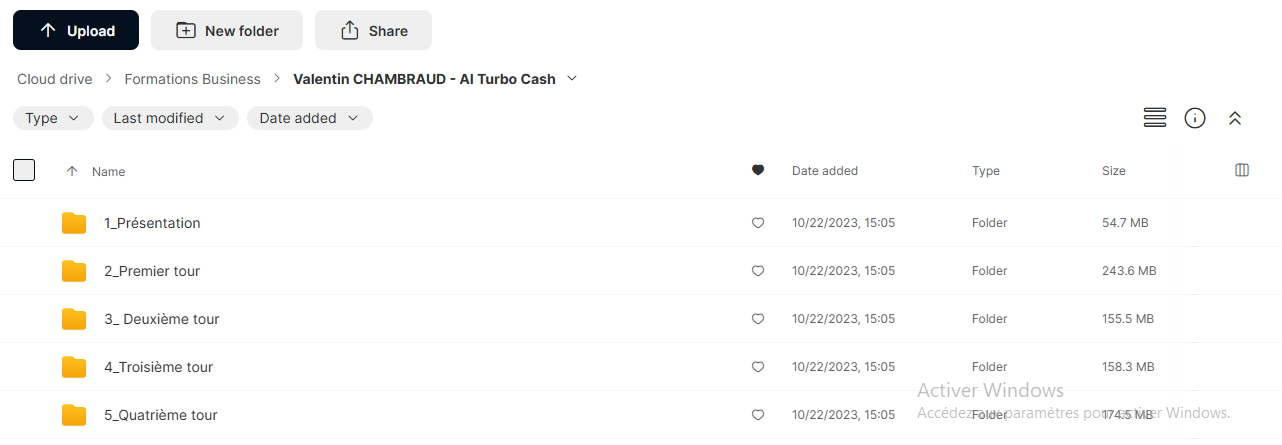Open the Last modified filter dropdown
This screenshot has height=445, width=1282.
coord(170,118)
